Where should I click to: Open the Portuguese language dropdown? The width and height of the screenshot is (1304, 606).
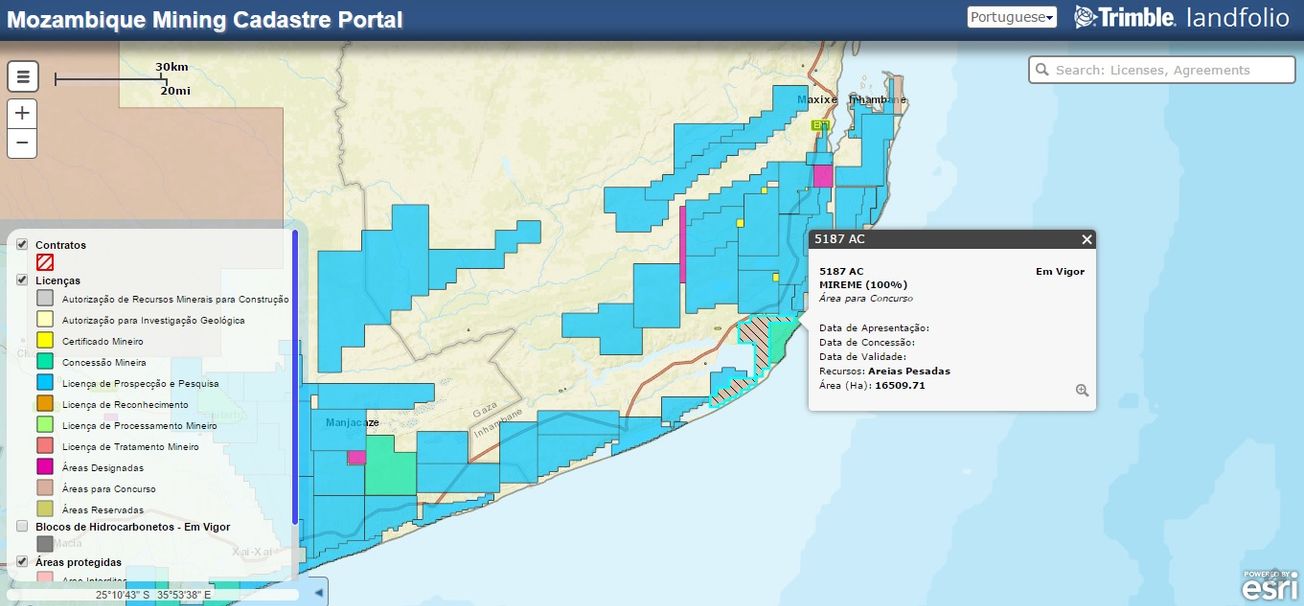pyautogui.click(x=1012, y=17)
